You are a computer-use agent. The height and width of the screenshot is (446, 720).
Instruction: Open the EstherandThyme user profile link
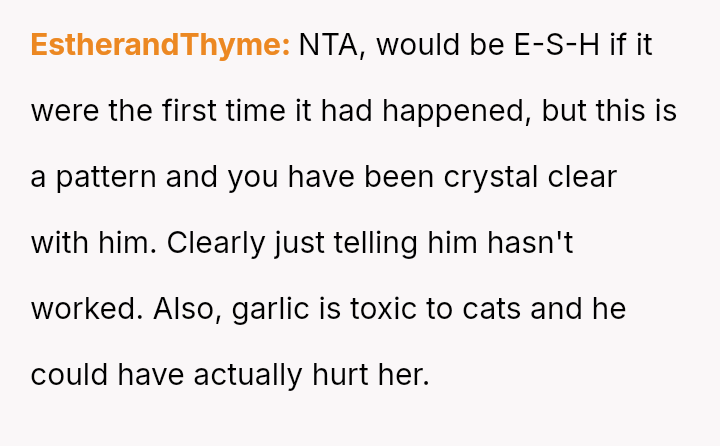[x=160, y=46]
